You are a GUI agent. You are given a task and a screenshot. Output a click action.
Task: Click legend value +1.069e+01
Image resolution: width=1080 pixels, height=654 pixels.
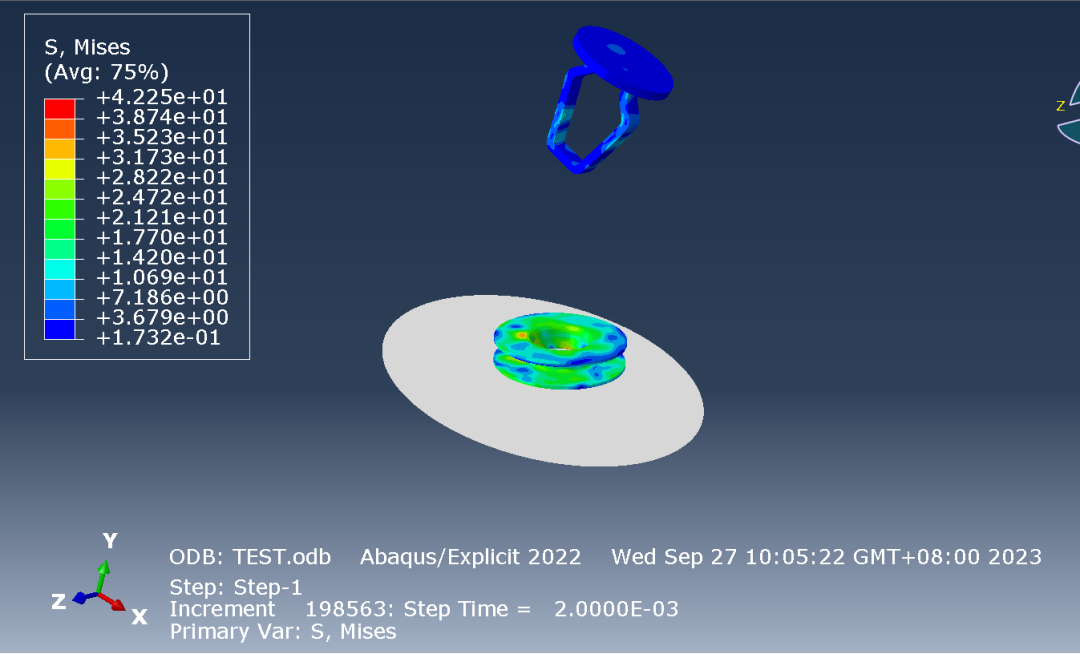point(162,277)
